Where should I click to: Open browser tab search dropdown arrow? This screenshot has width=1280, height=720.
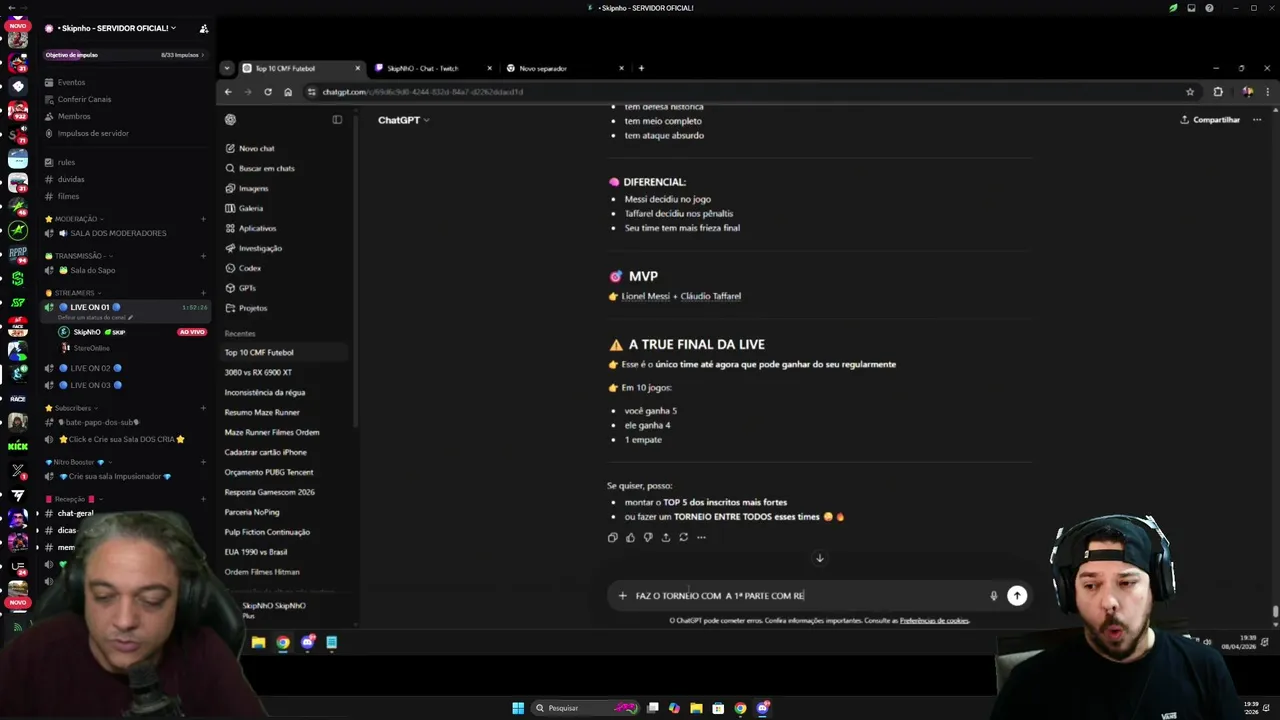pyautogui.click(x=227, y=69)
